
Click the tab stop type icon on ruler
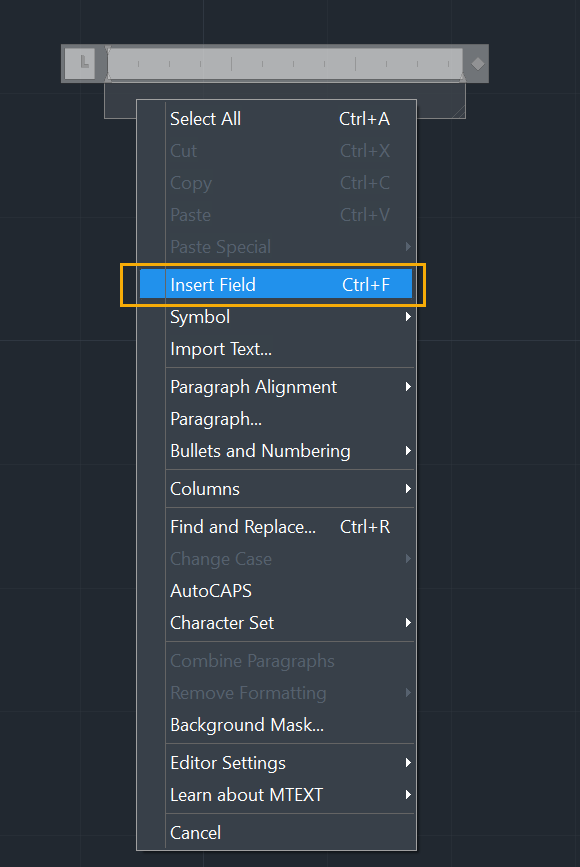click(80, 63)
